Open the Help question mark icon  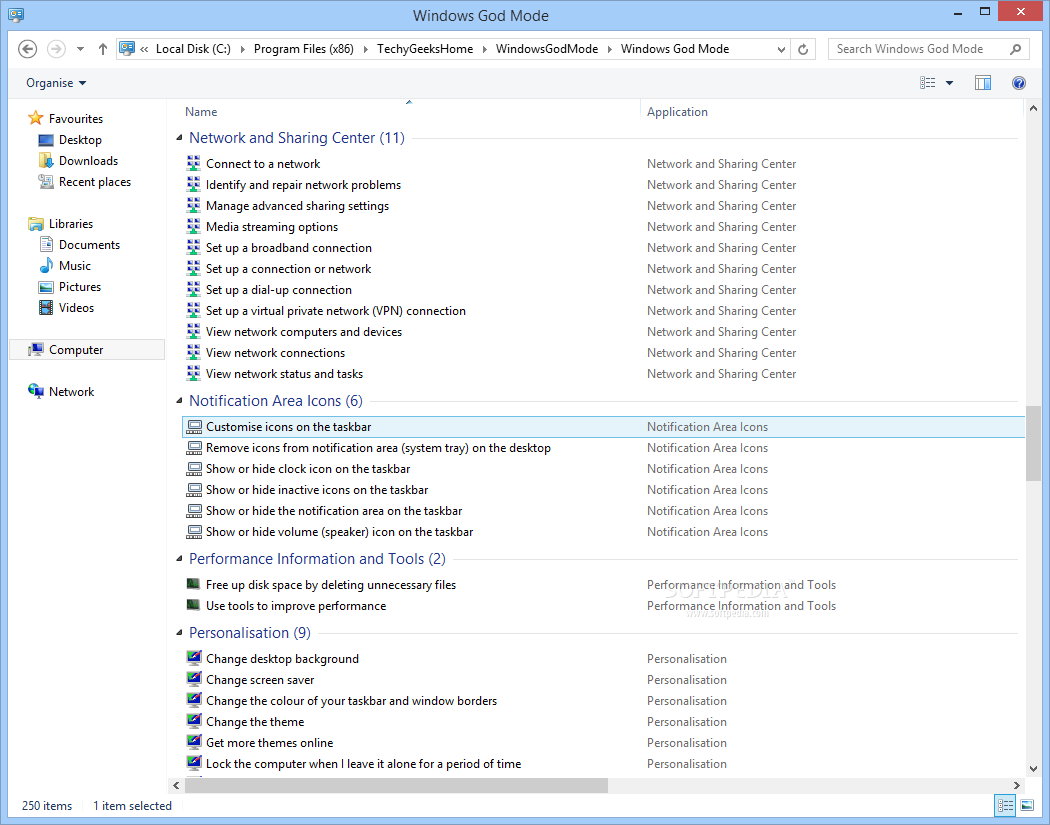tap(1019, 83)
